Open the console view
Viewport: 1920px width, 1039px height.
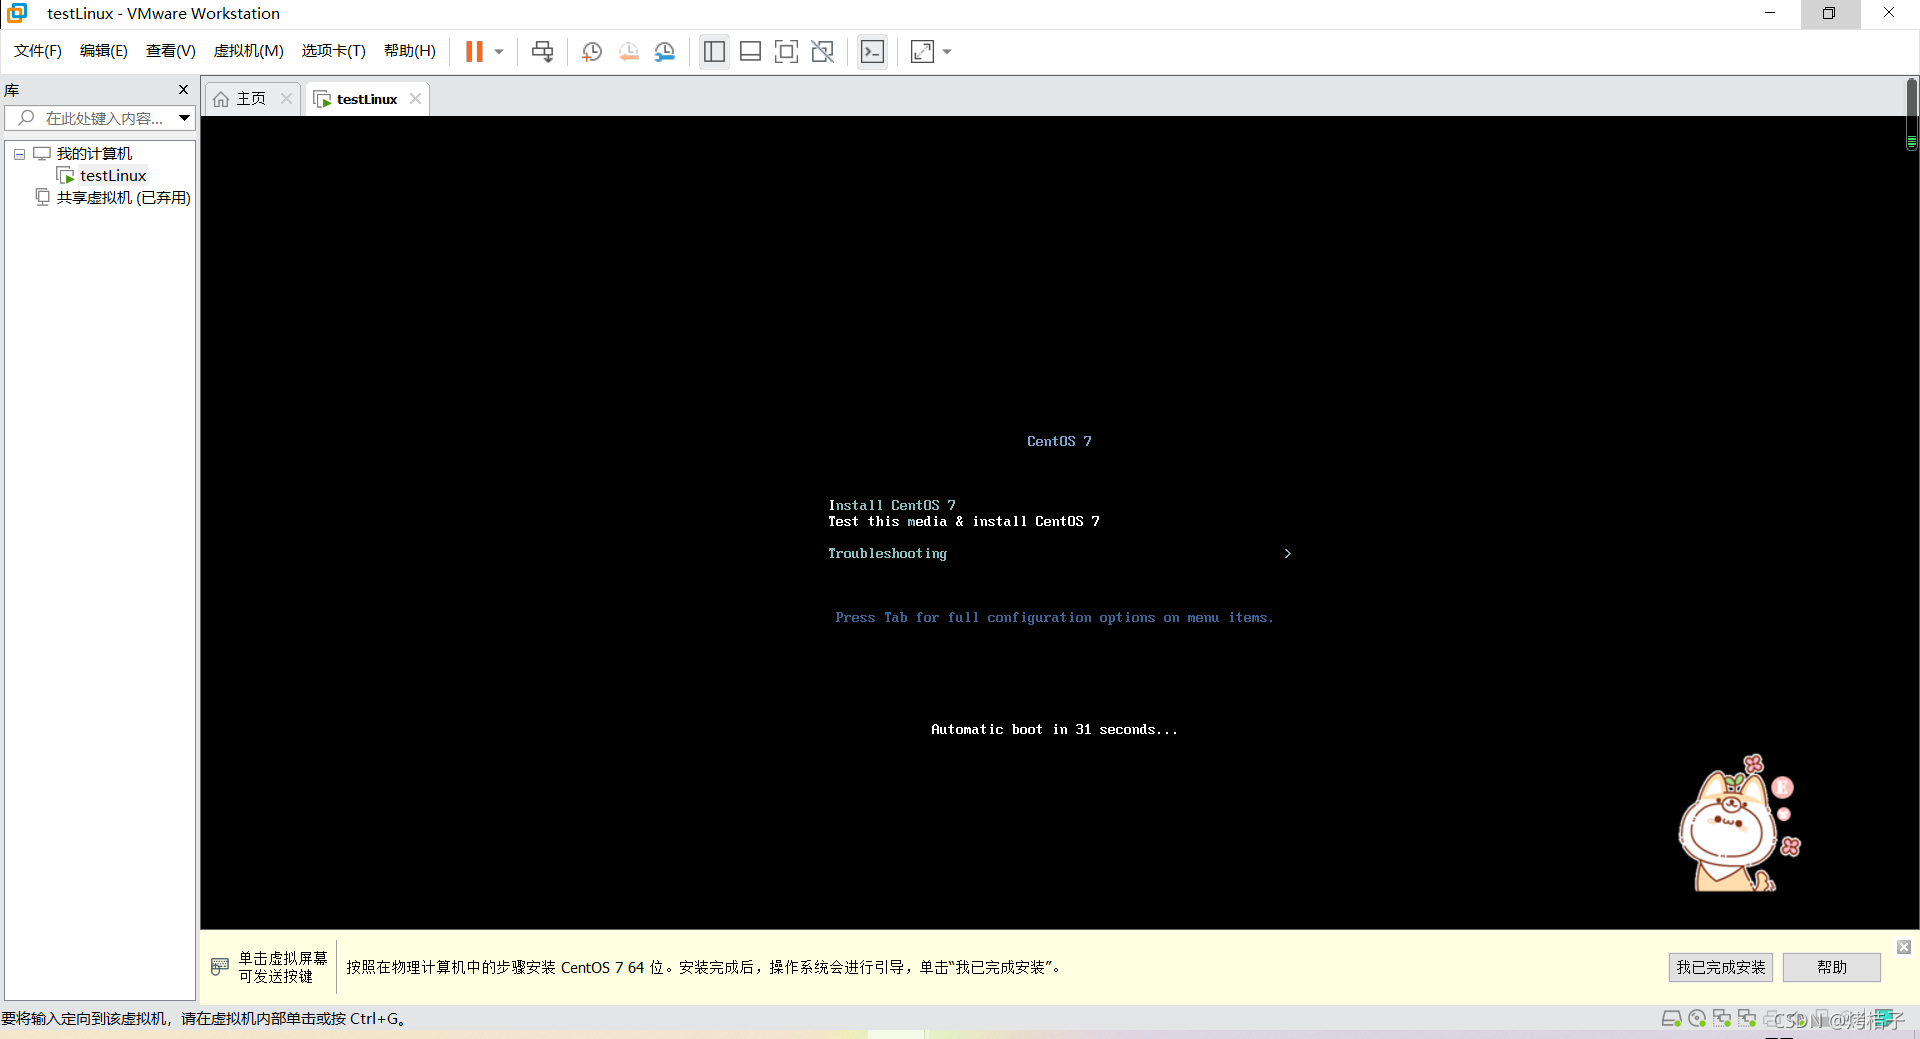pos(872,51)
